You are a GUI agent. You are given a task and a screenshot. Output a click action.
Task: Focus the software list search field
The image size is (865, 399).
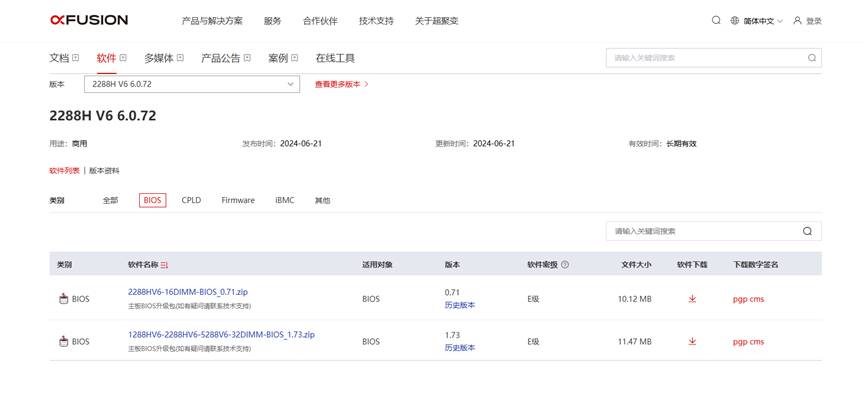coord(713,231)
